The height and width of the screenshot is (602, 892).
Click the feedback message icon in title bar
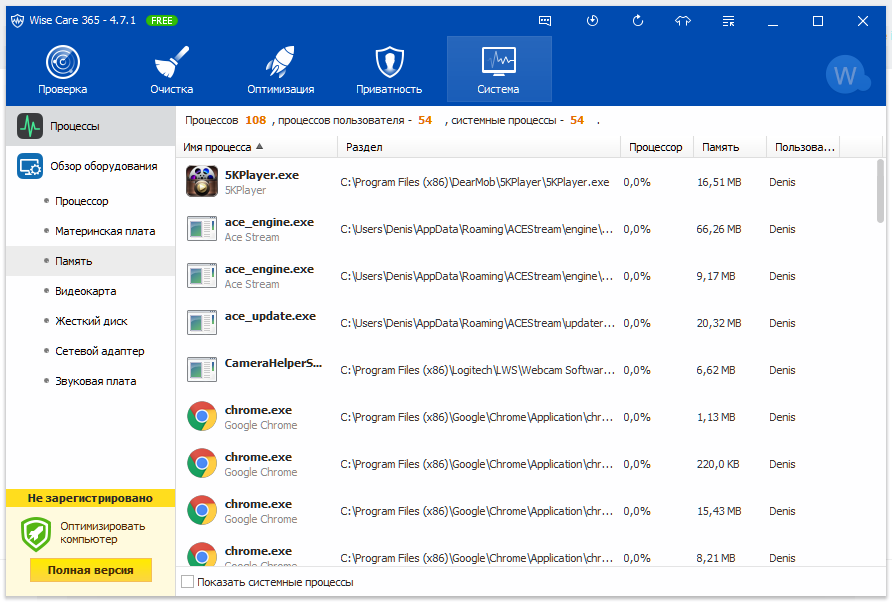click(x=545, y=20)
